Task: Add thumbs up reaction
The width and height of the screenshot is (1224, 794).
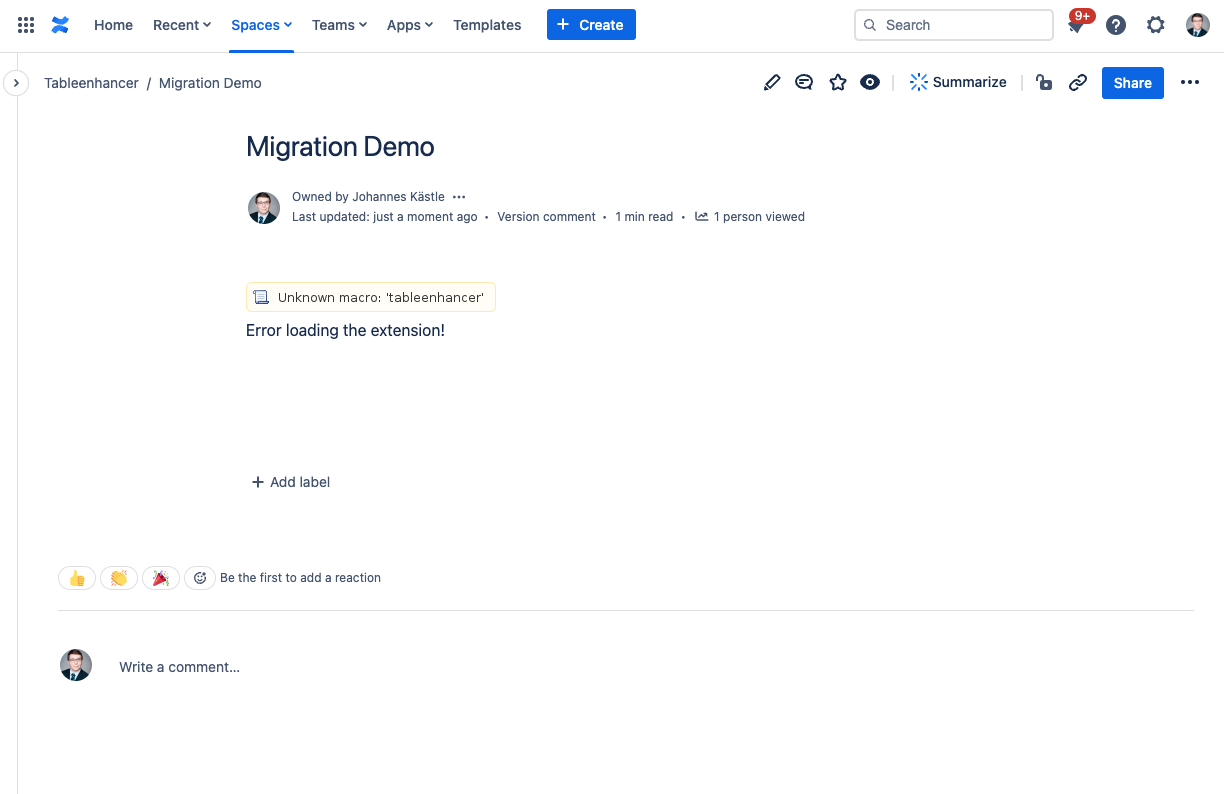Action: tap(77, 578)
